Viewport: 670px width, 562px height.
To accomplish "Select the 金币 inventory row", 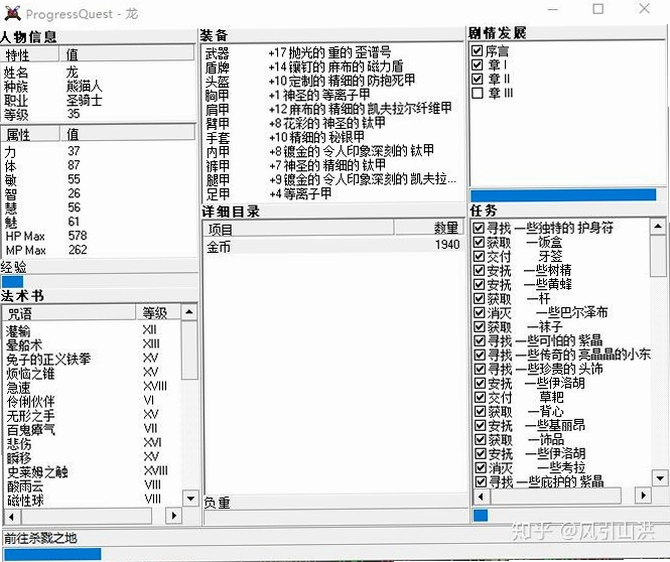I will tap(334, 246).
